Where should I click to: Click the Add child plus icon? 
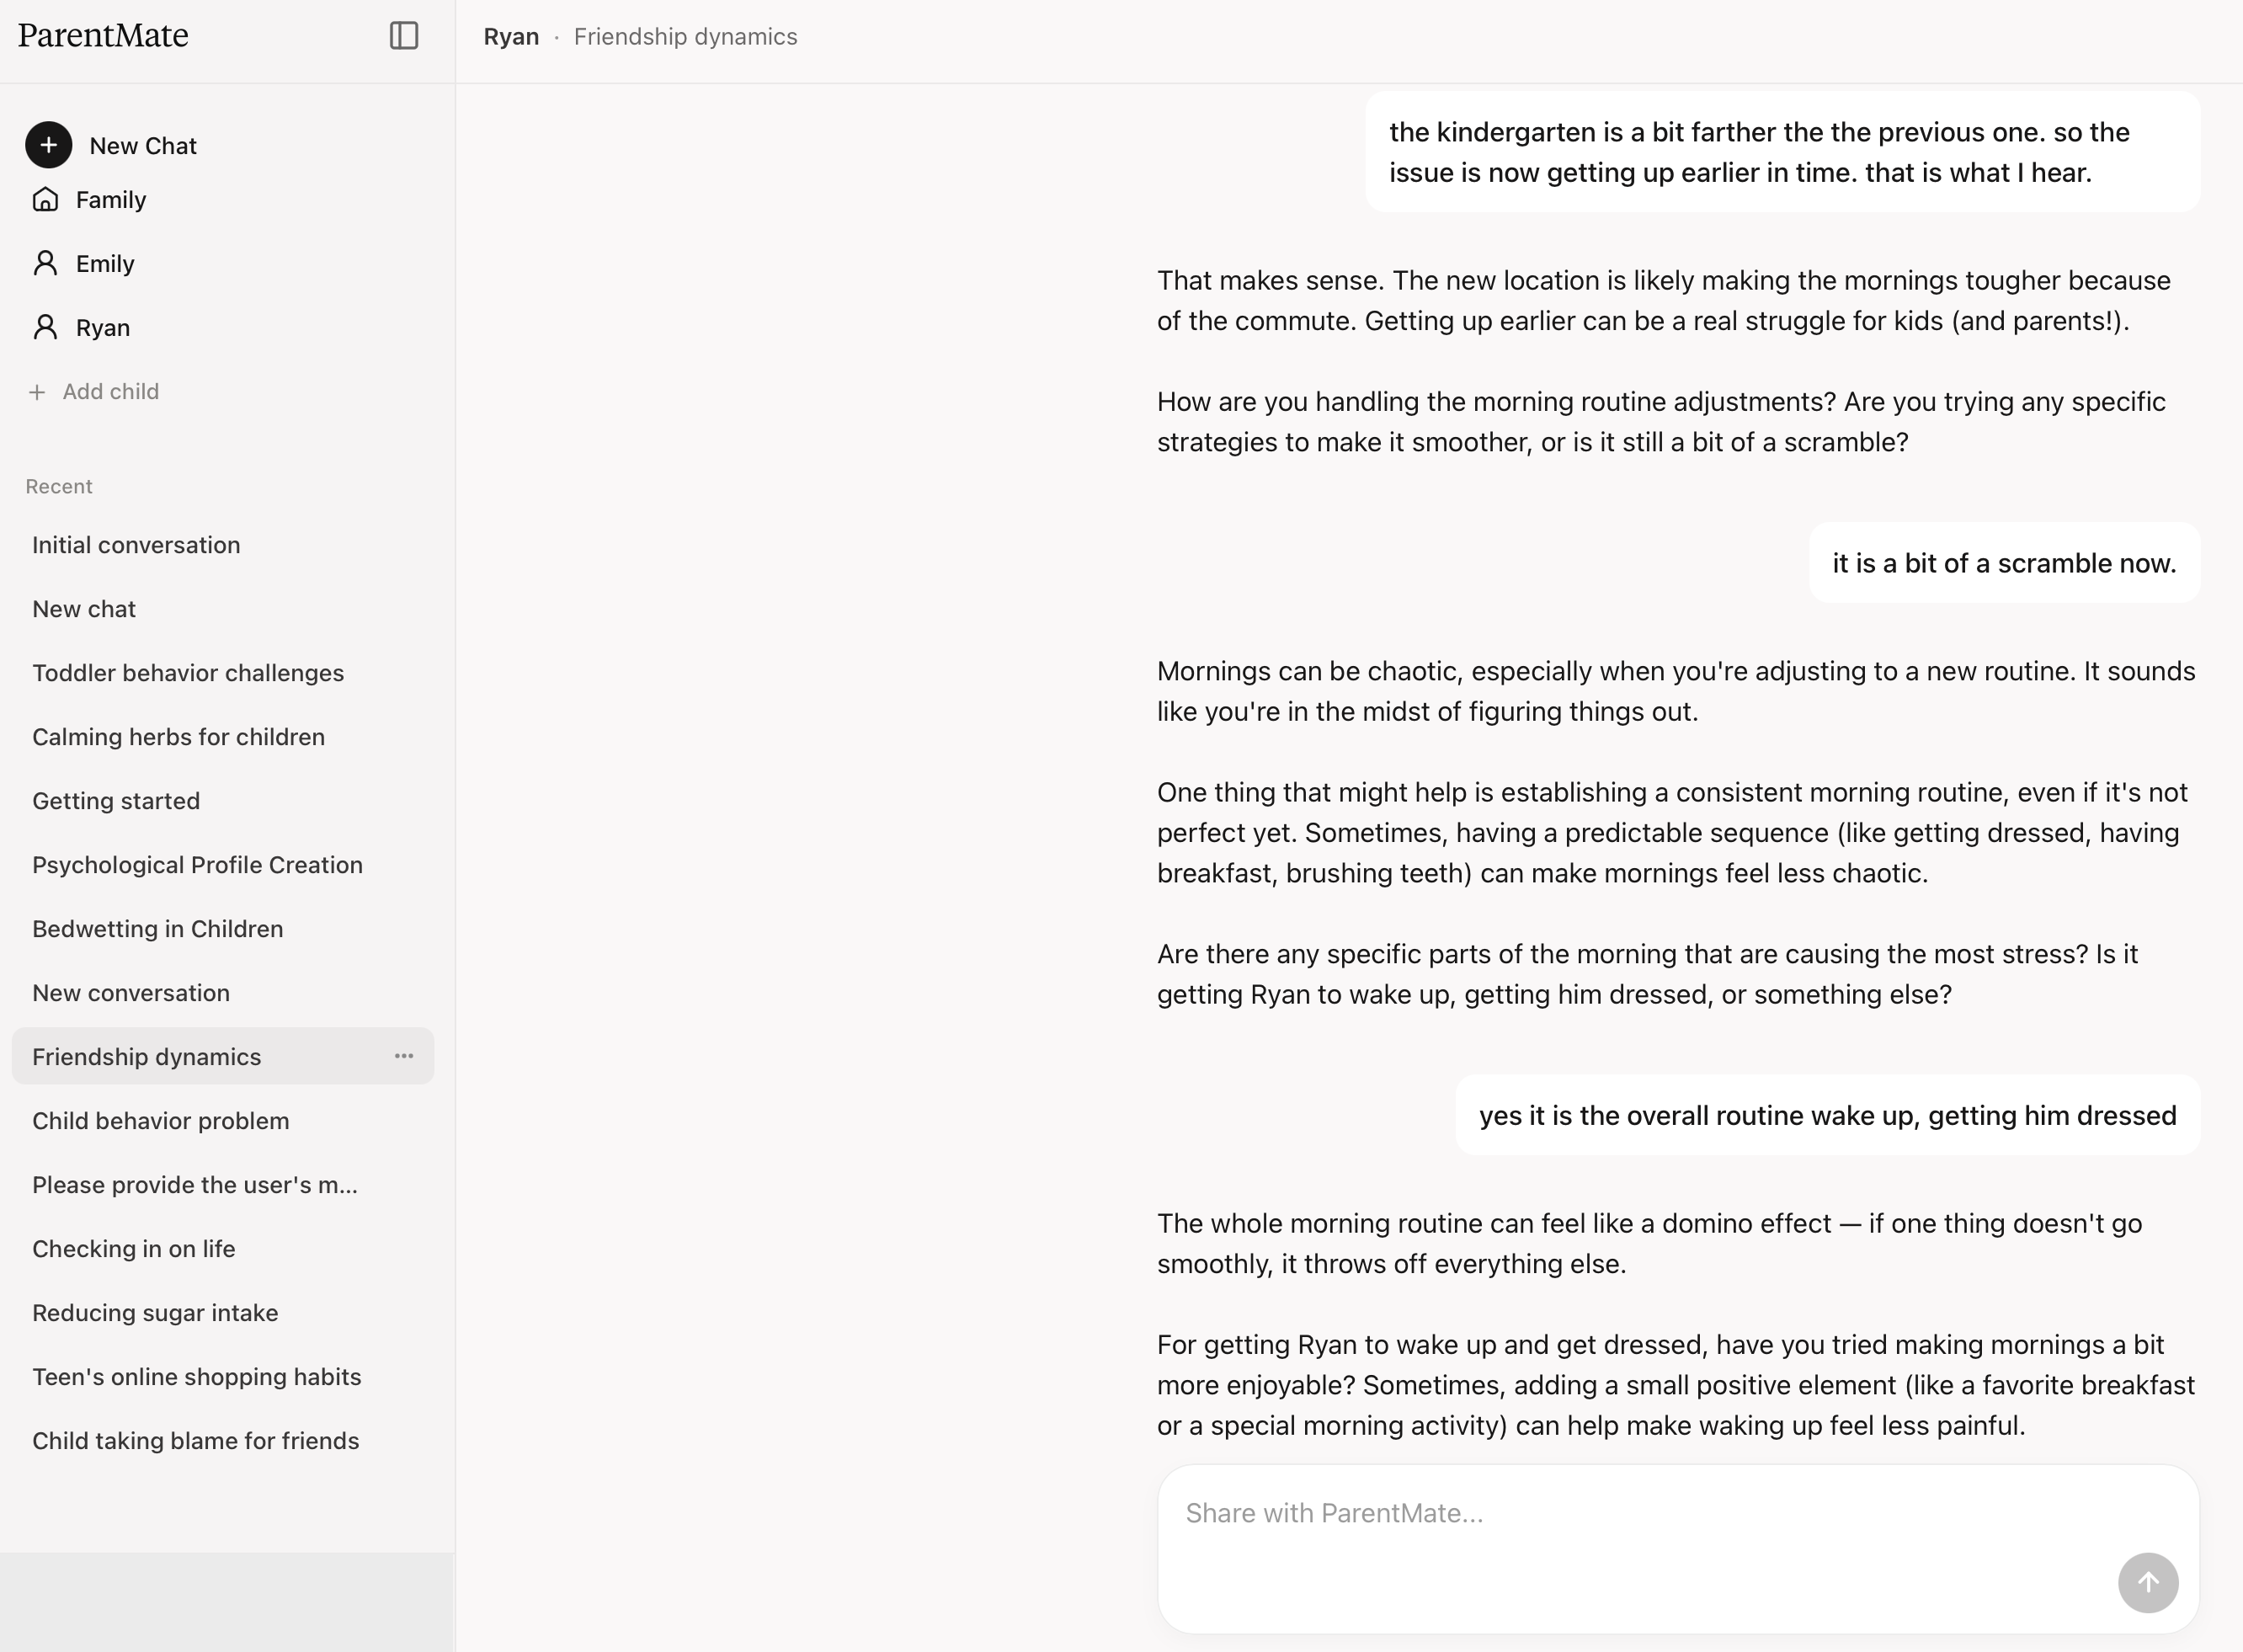38,391
